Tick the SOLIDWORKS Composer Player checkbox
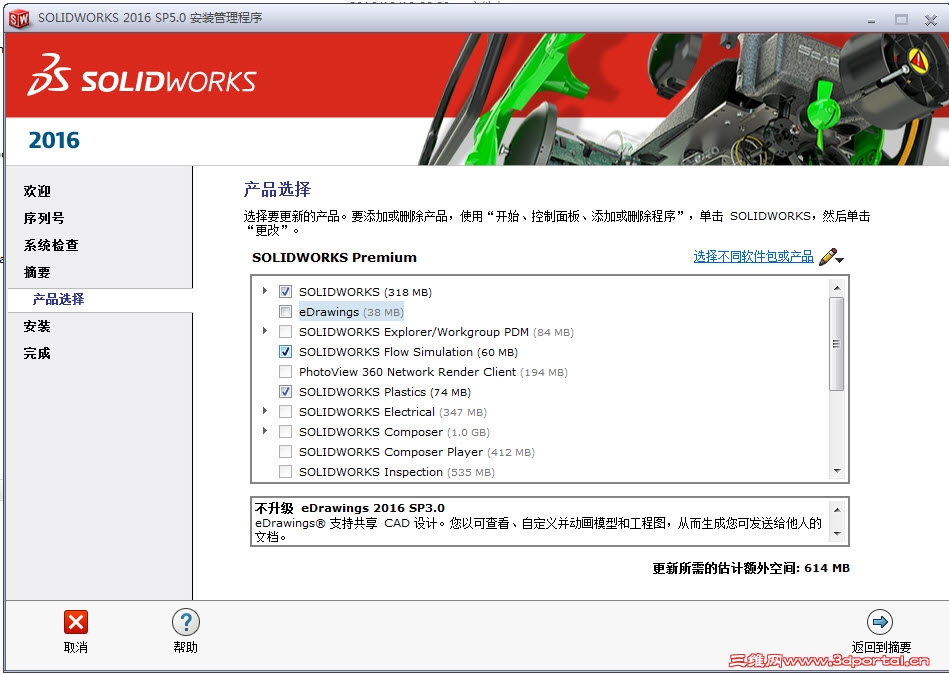Viewport: 949px width, 674px height. point(285,451)
